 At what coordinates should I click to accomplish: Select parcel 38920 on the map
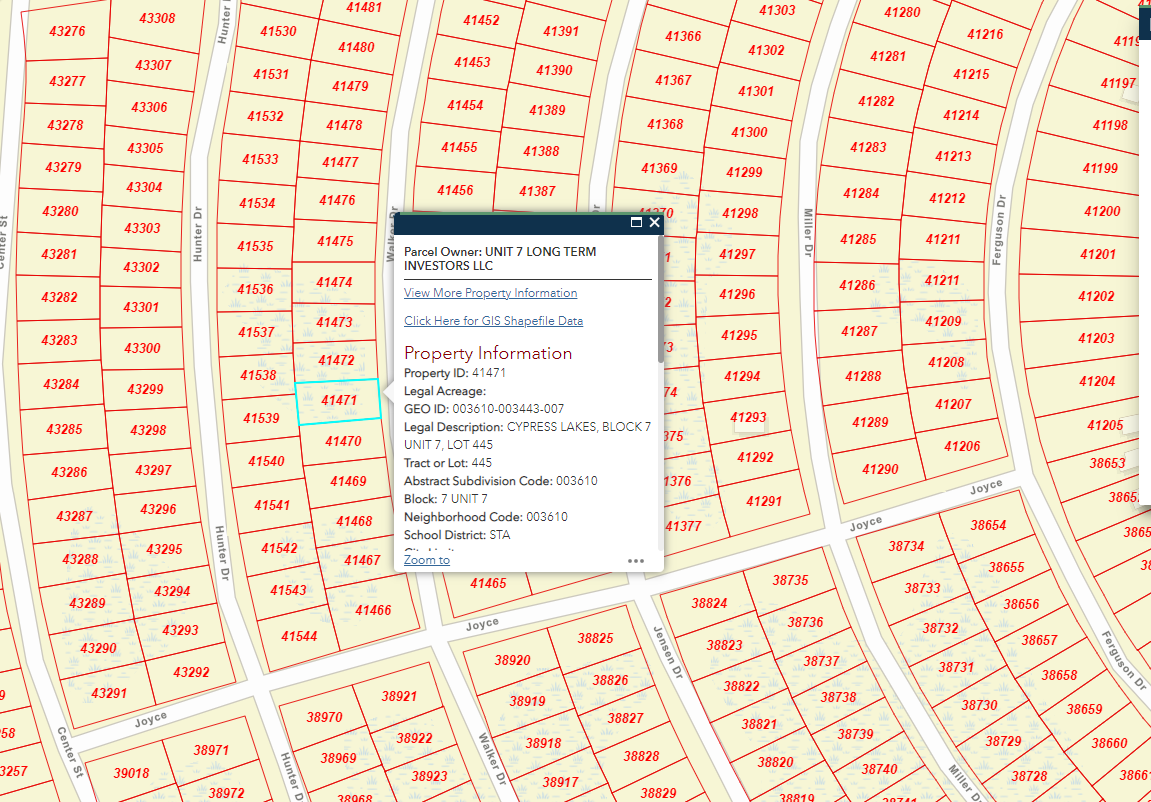click(512, 661)
